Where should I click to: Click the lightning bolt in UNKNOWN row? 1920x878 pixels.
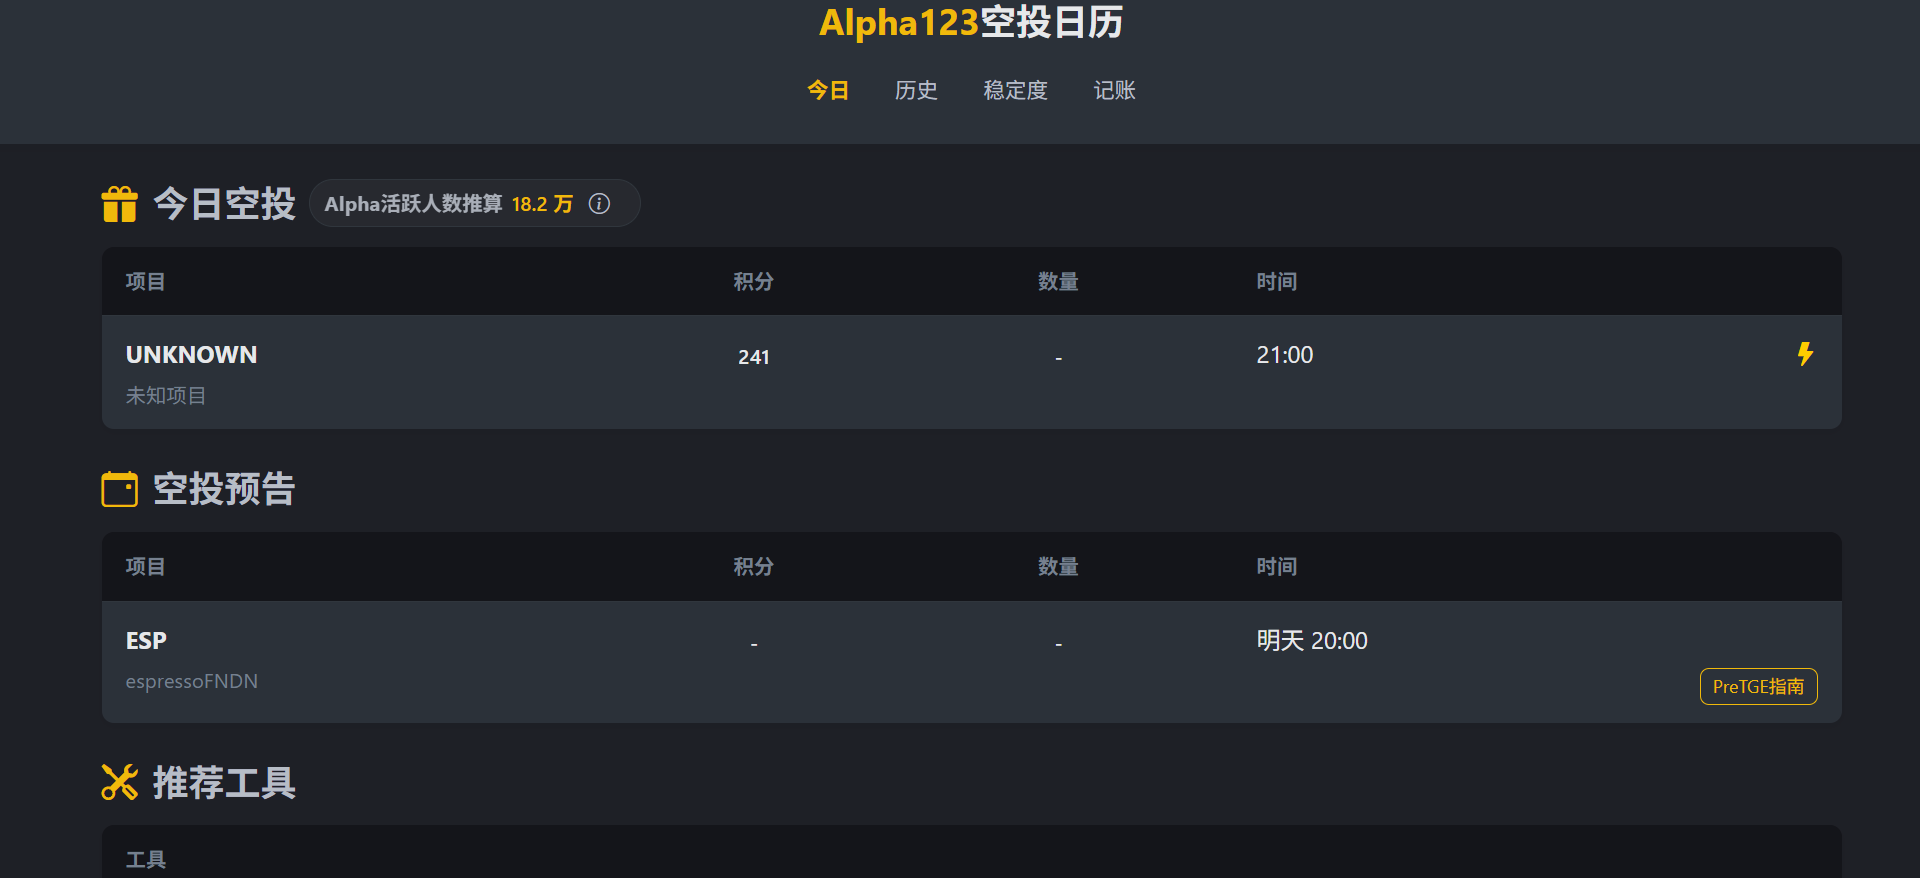click(x=1805, y=354)
